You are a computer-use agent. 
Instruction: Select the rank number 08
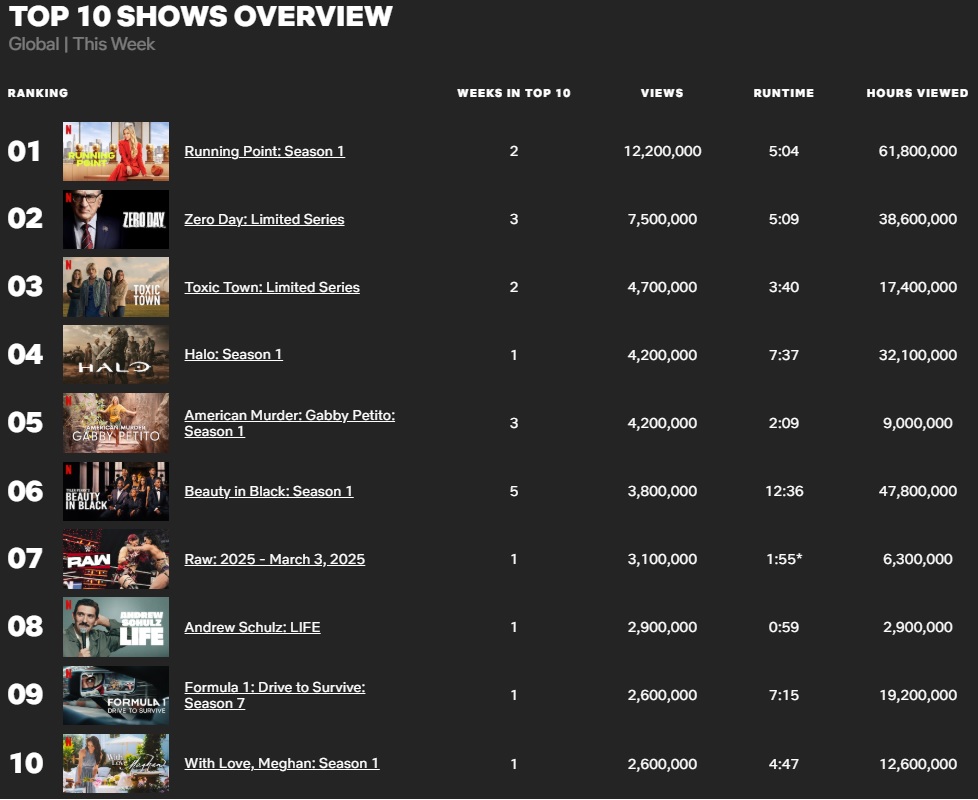coord(25,627)
